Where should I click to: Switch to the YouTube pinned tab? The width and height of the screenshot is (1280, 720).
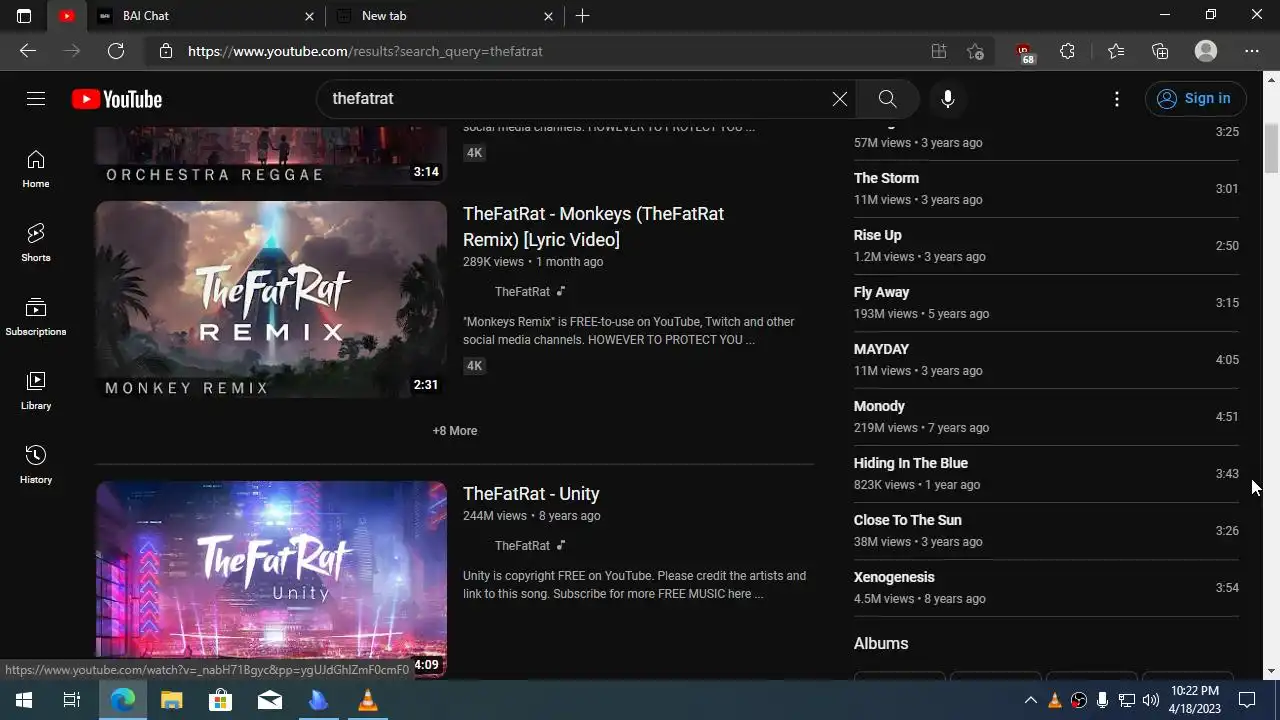[x=66, y=16]
